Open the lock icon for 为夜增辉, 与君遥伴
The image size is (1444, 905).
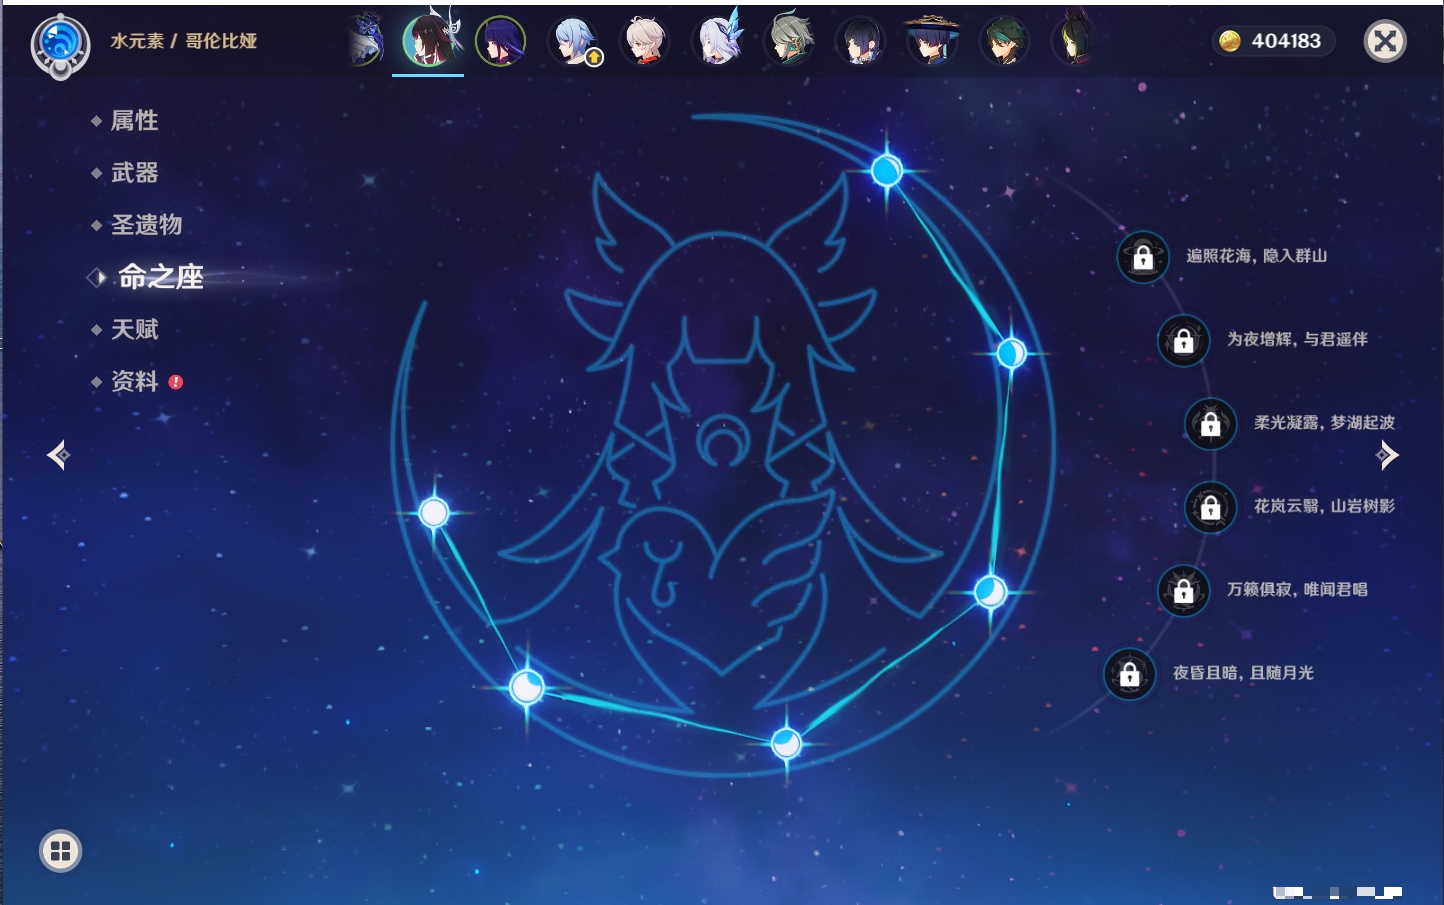click(1184, 341)
